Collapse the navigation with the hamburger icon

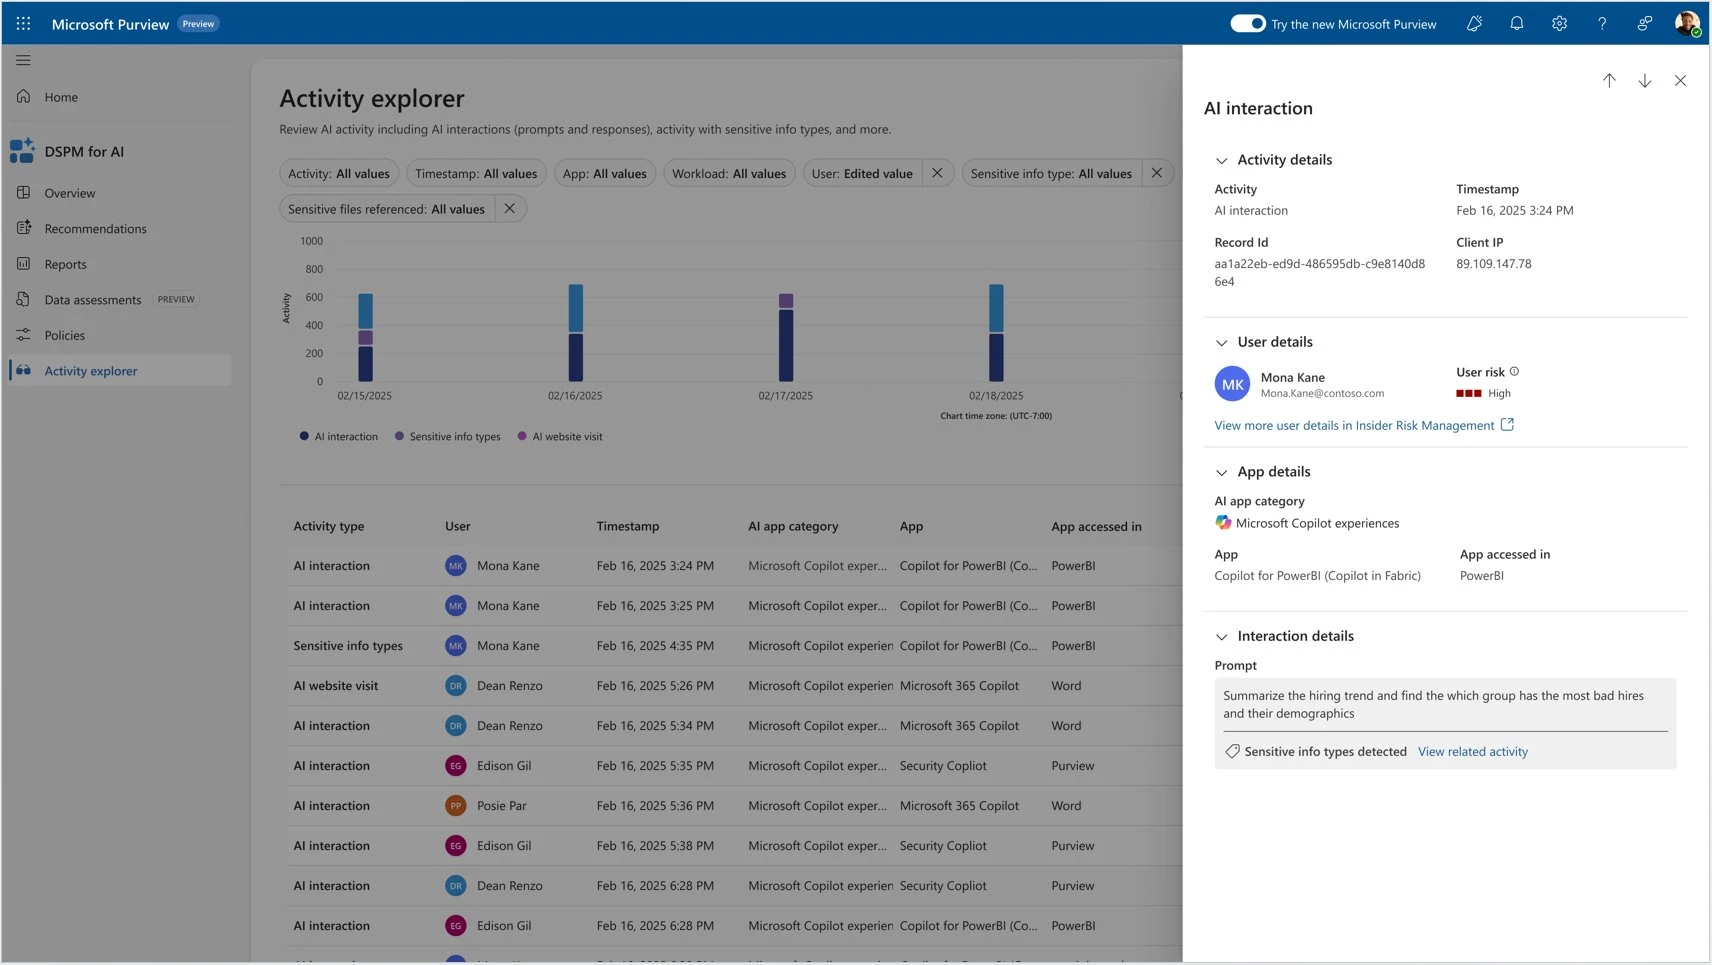click(23, 60)
